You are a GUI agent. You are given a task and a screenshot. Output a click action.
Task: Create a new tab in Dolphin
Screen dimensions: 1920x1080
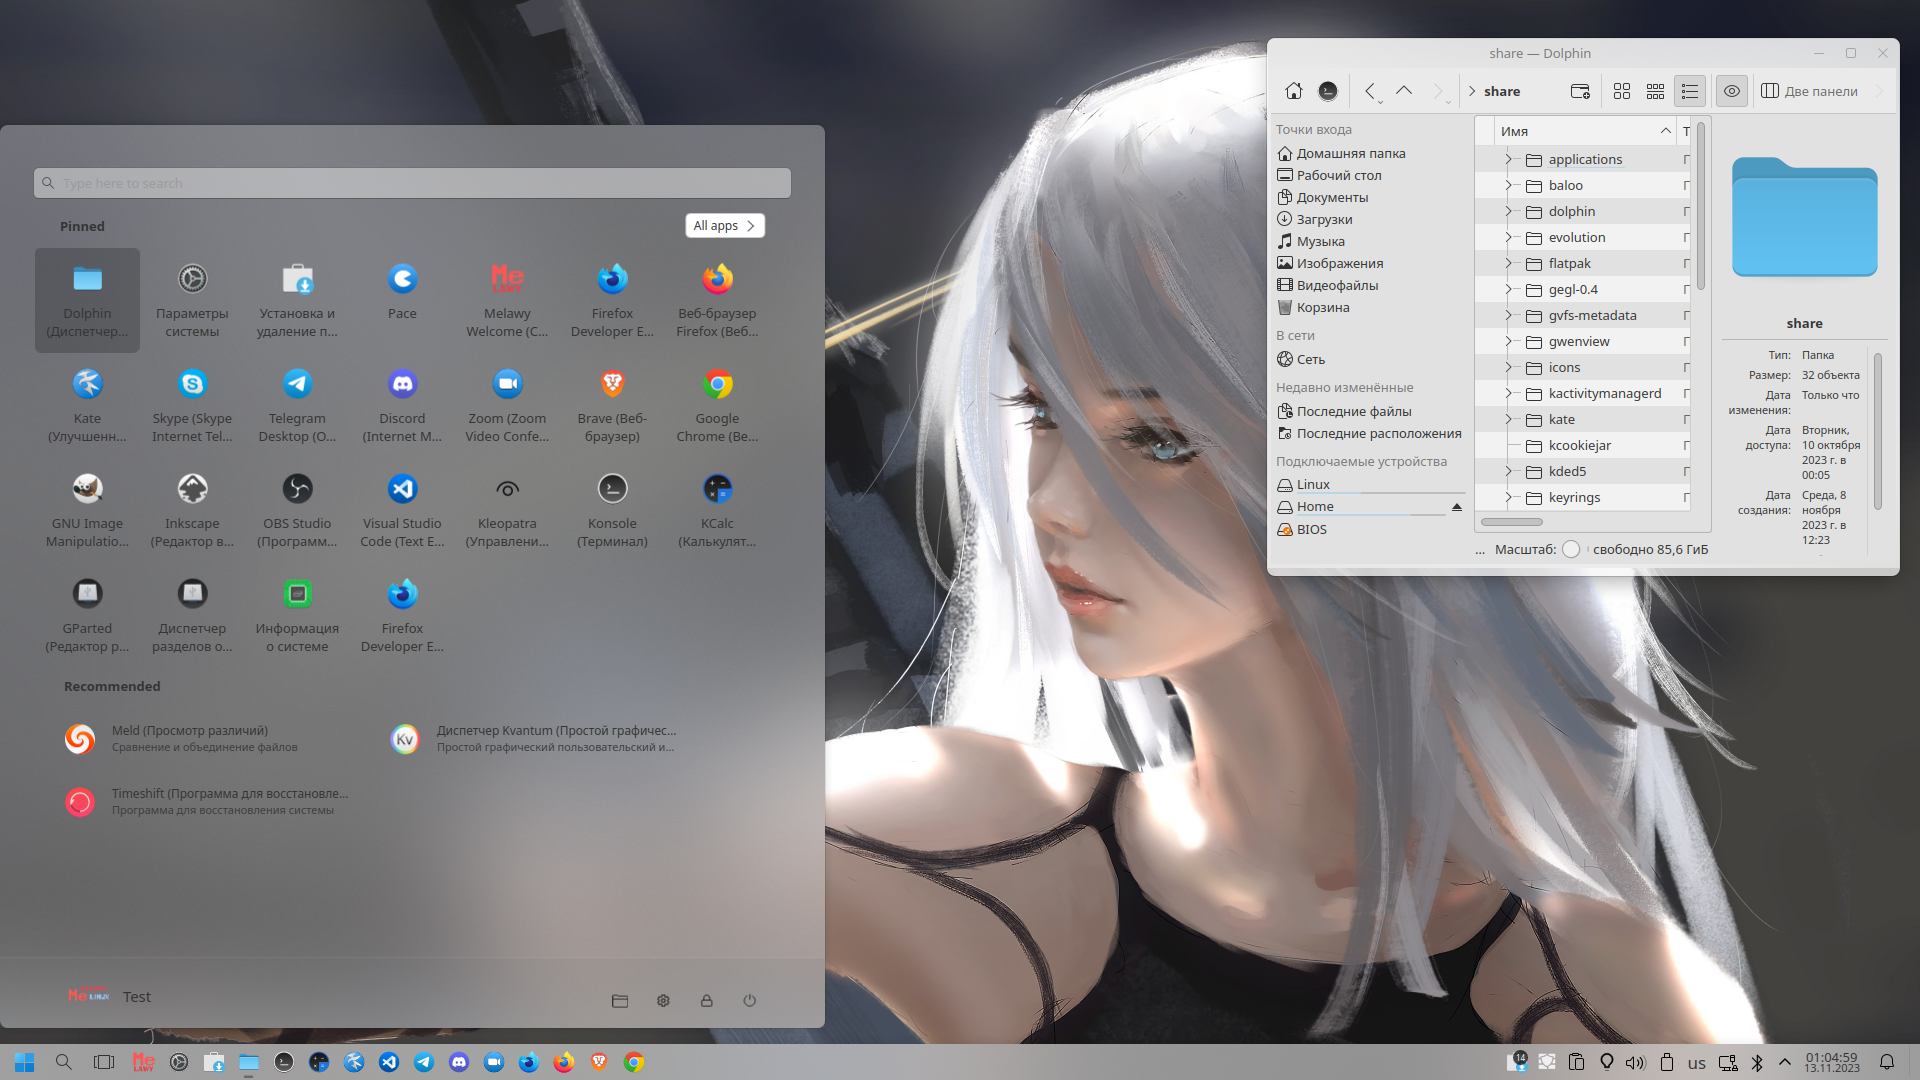1580,91
